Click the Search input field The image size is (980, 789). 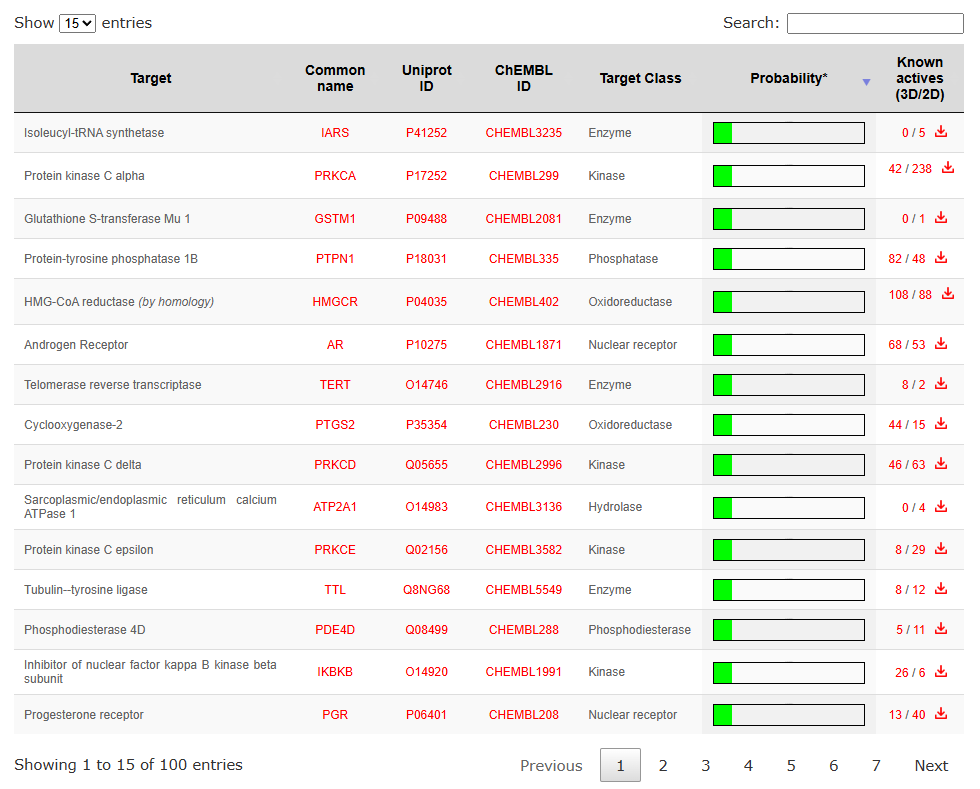pos(874,23)
